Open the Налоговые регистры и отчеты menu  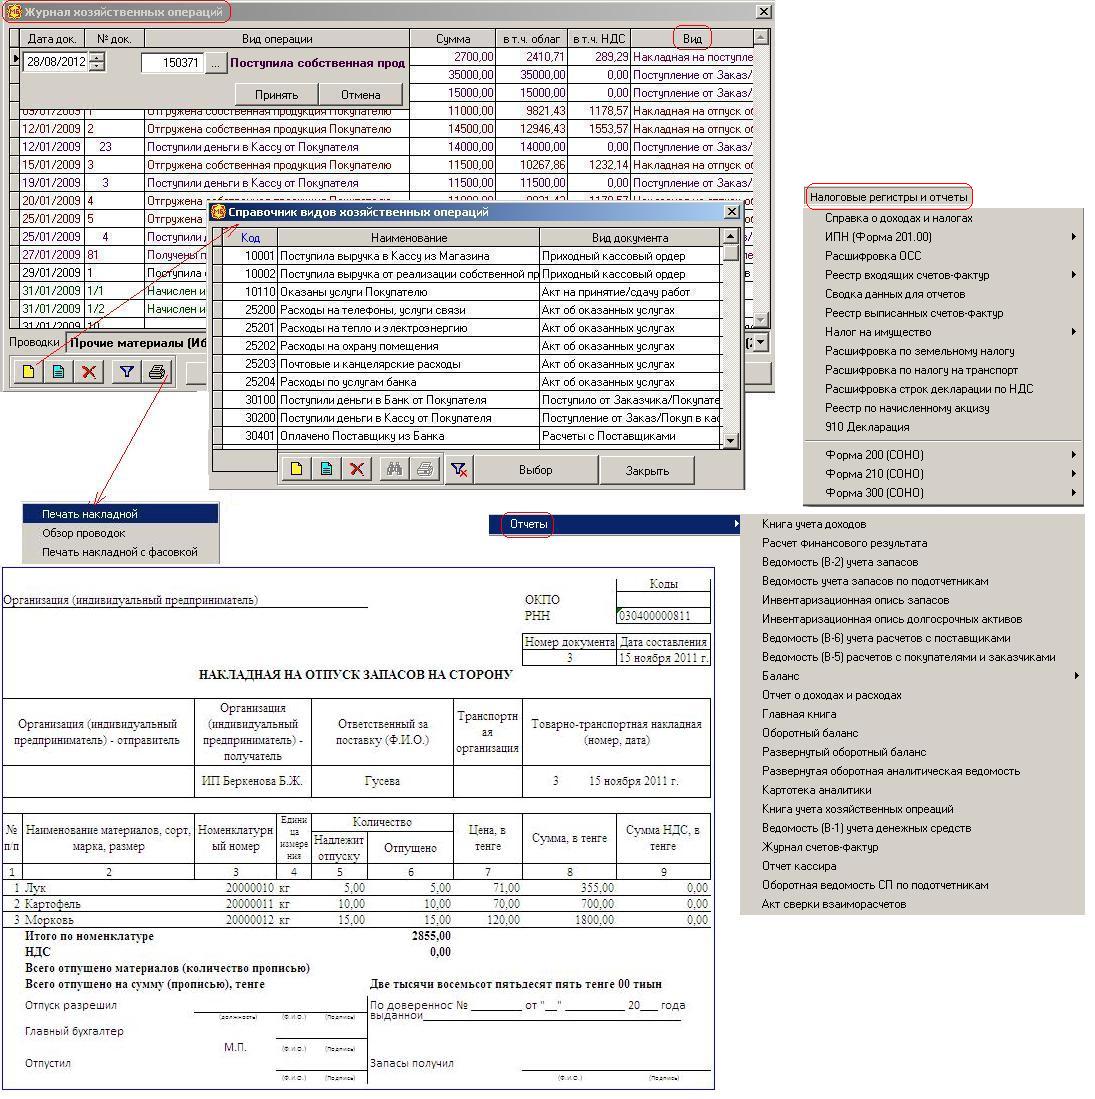(888, 197)
